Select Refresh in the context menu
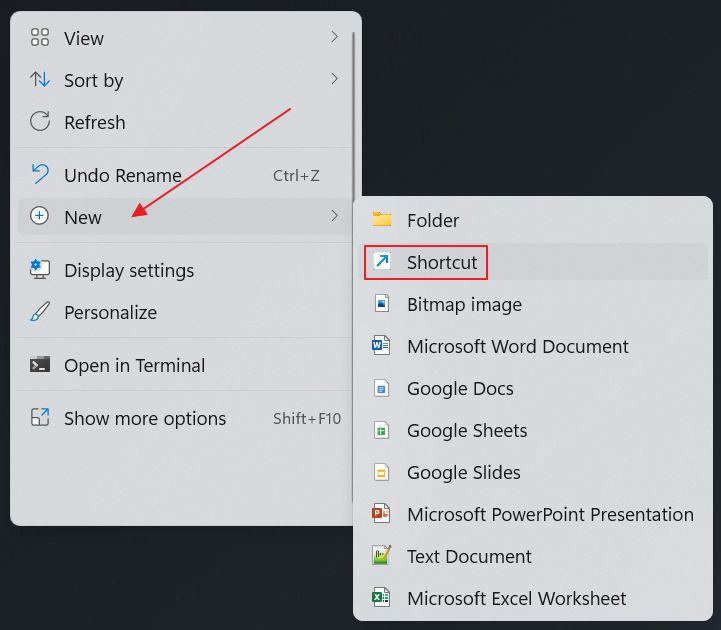This screenshot has width=721, height=630. [184, 122]
